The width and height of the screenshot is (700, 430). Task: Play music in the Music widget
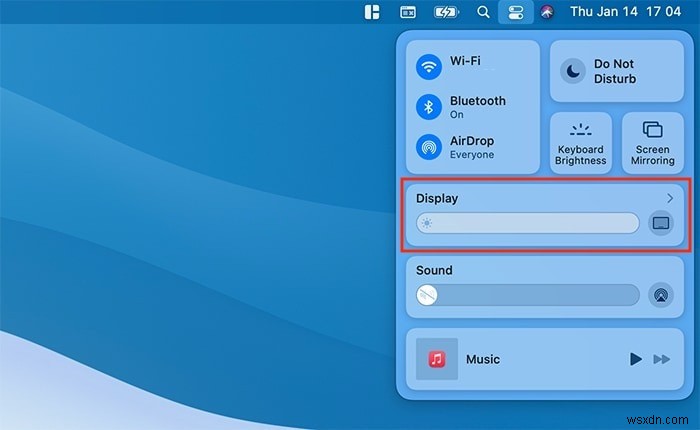[x=635, y=359]
